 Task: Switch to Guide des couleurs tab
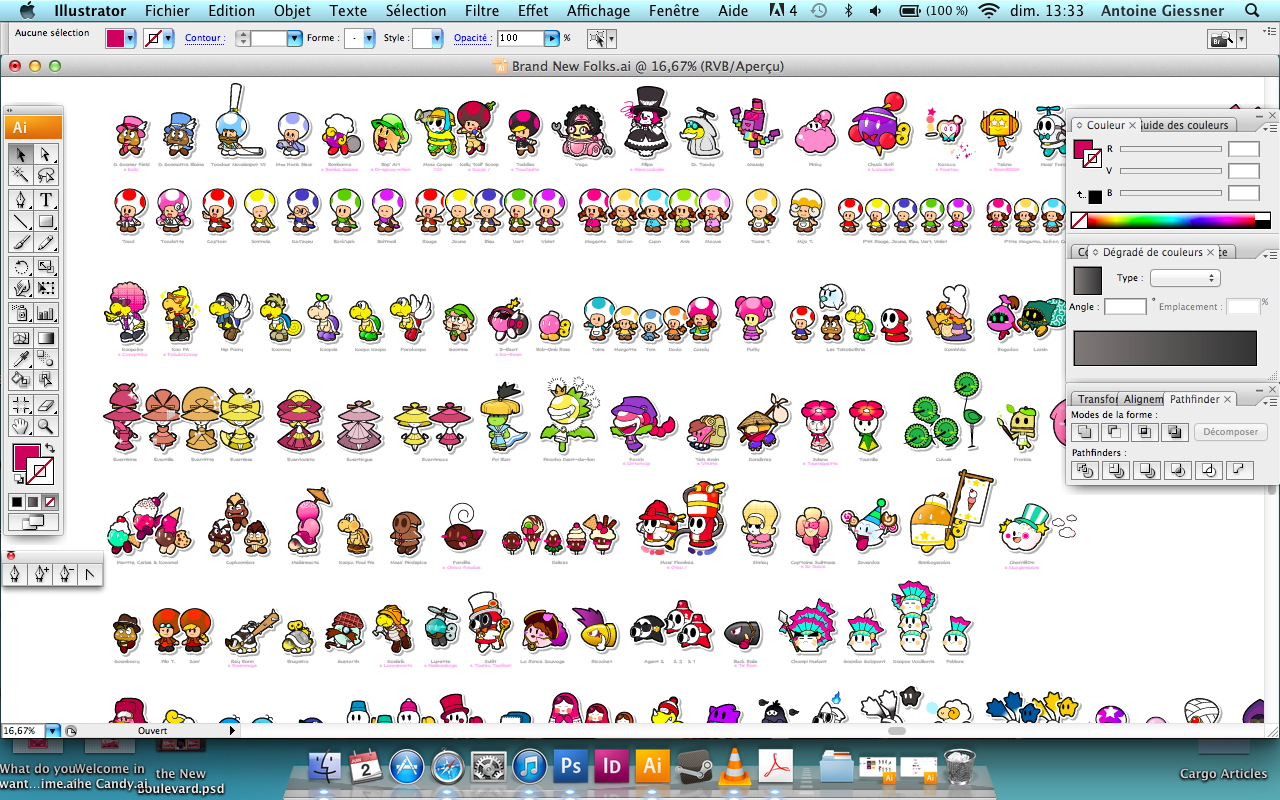(x=1186, y=125)
